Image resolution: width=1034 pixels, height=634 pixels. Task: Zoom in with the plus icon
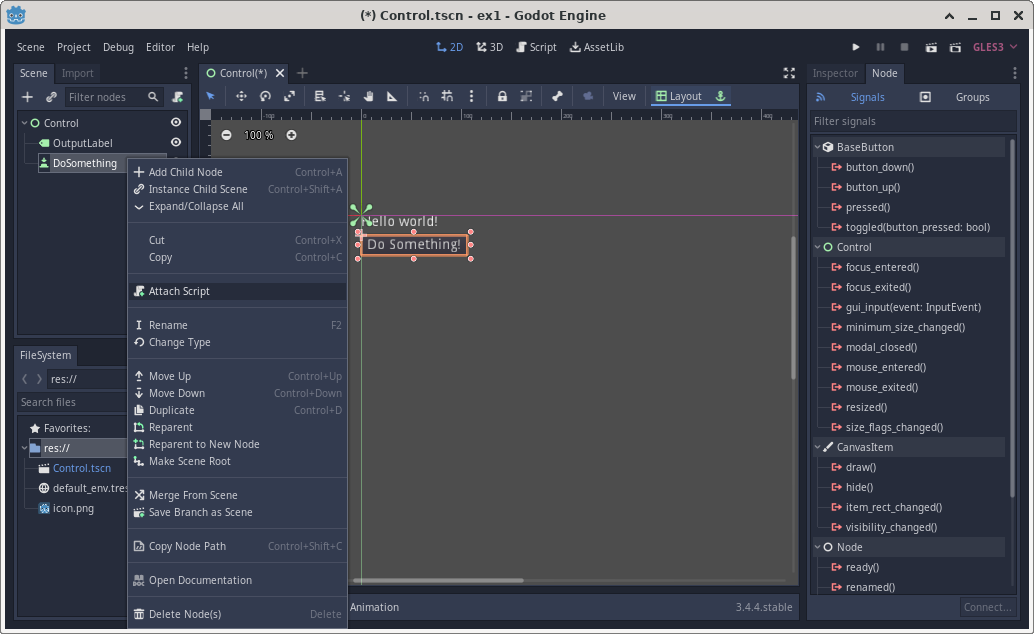pyautogui.click(x=291, y=135)
